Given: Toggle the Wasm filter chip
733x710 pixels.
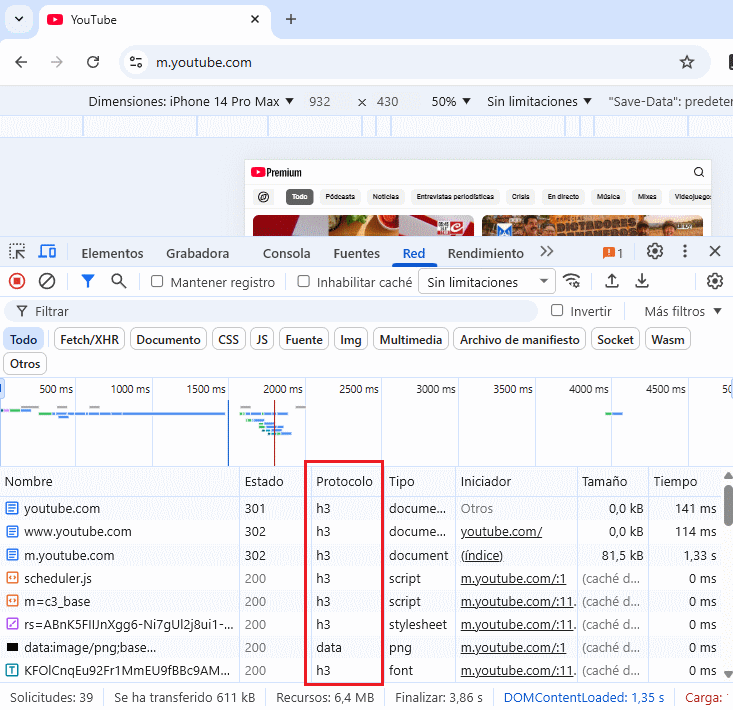Looking at the screenshot, I should tap(668, 339).
